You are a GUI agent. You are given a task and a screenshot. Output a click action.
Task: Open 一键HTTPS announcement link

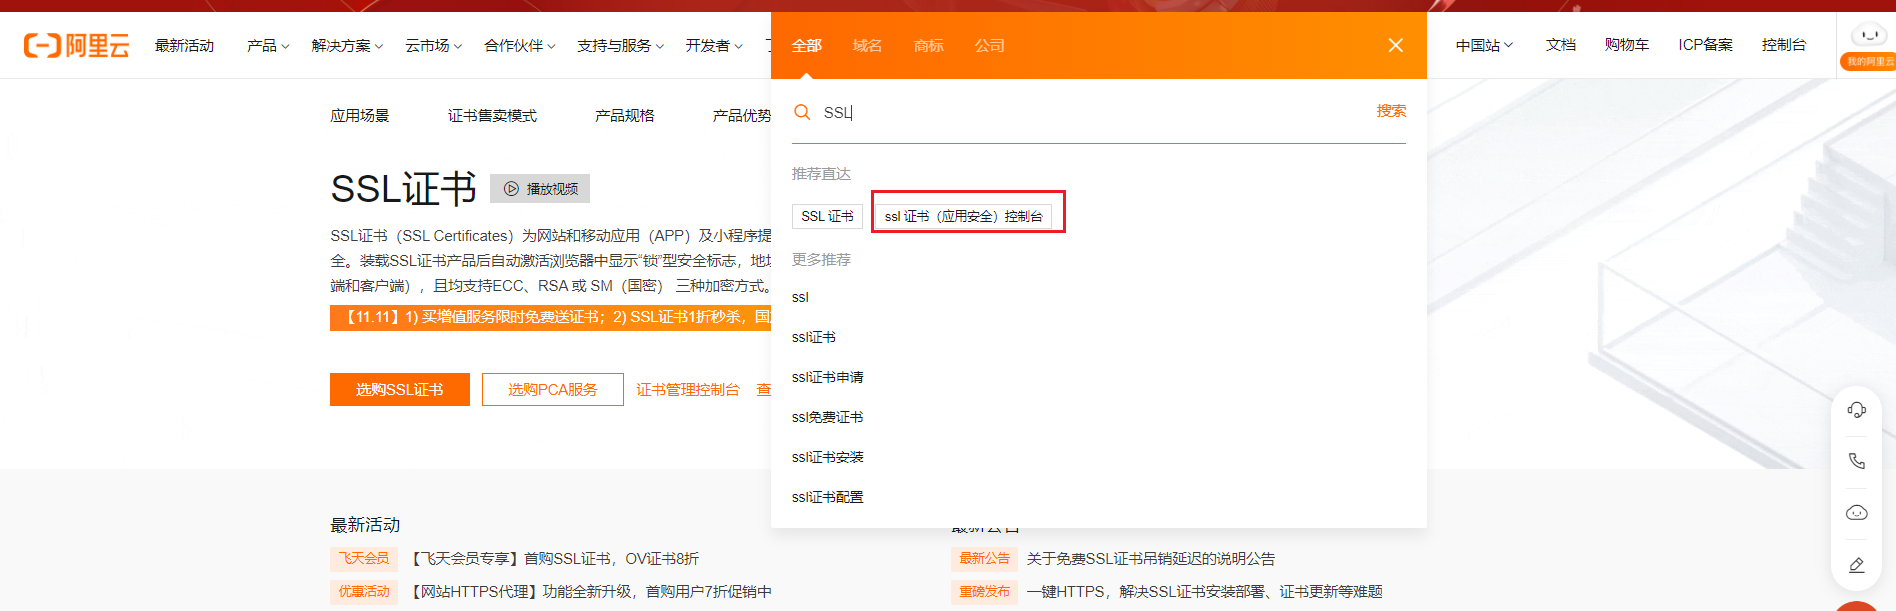(1205, 592)
